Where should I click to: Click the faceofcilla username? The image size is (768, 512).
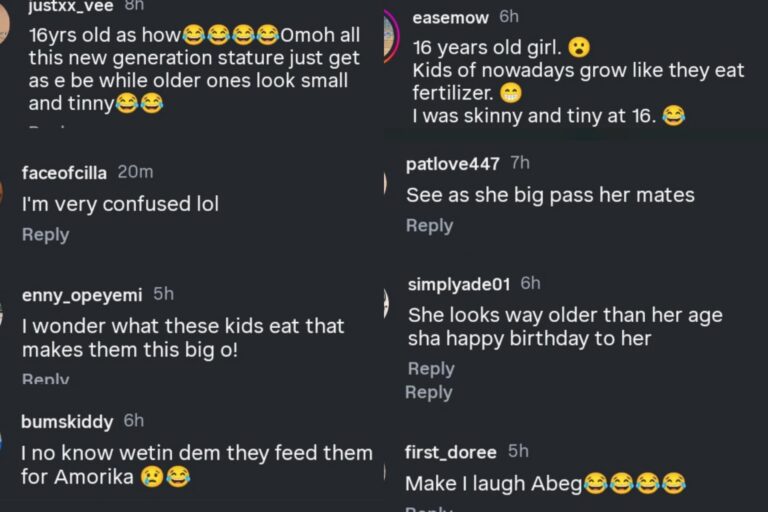65,172
